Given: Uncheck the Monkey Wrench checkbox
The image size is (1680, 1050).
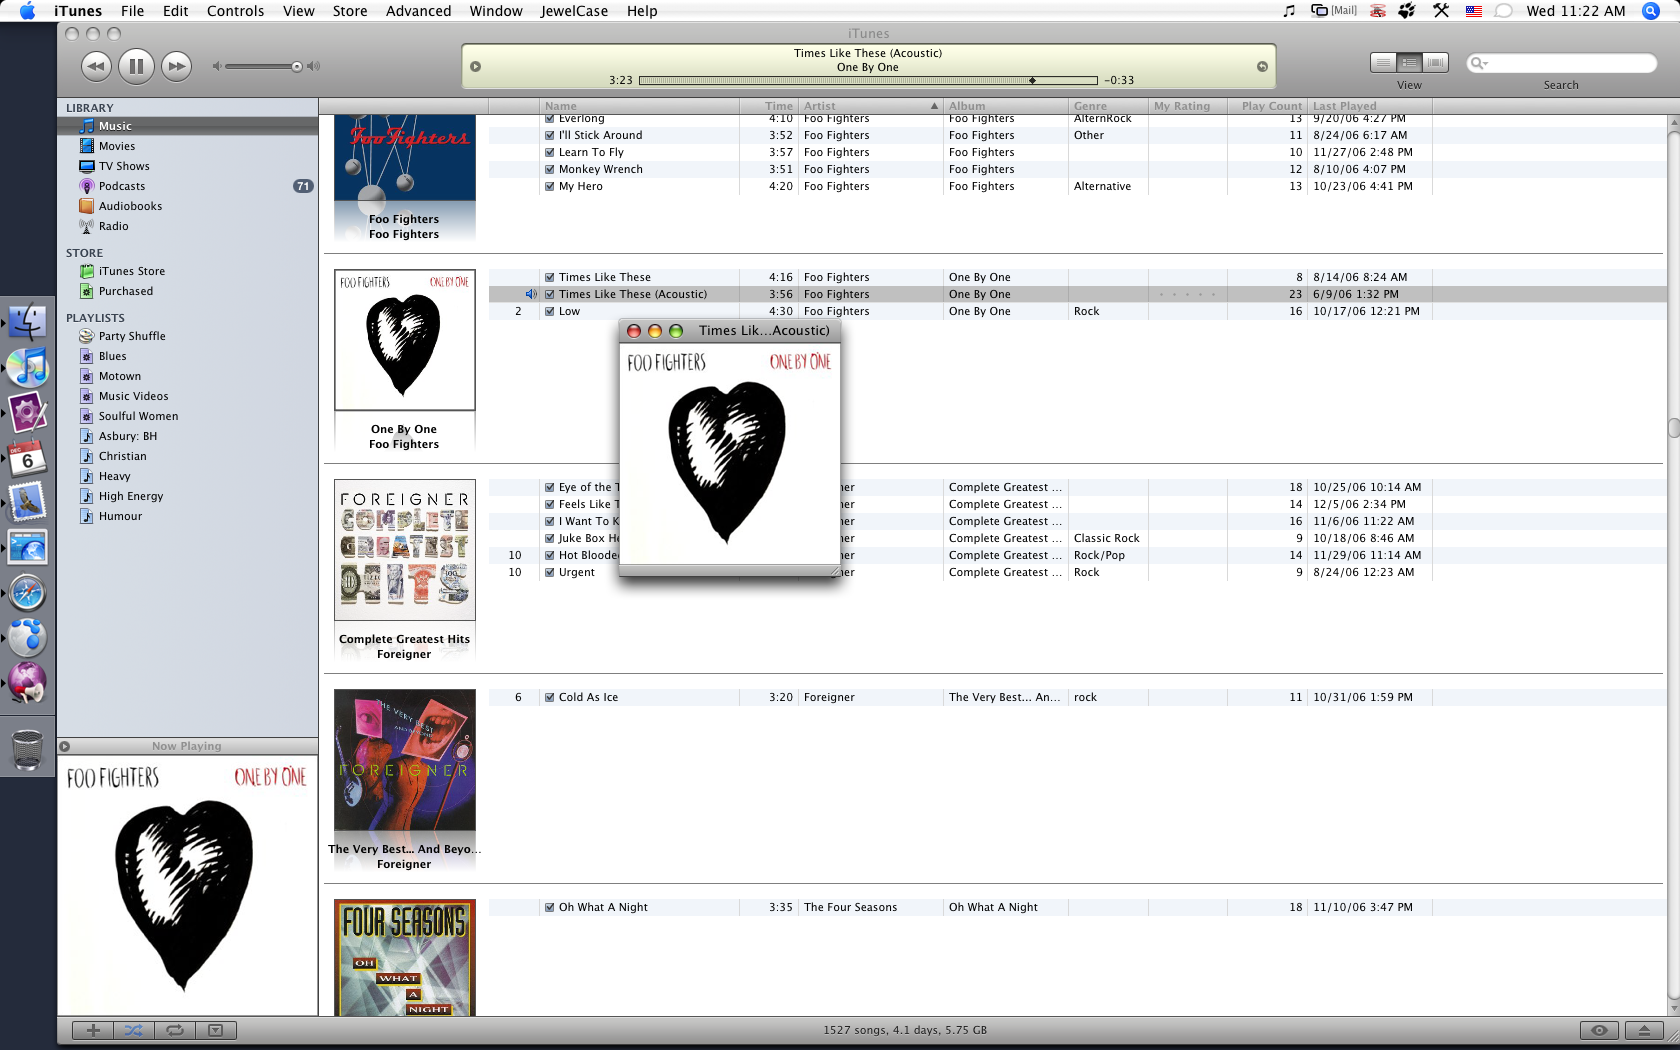Looking at the screenshot, I should (550, 169).
